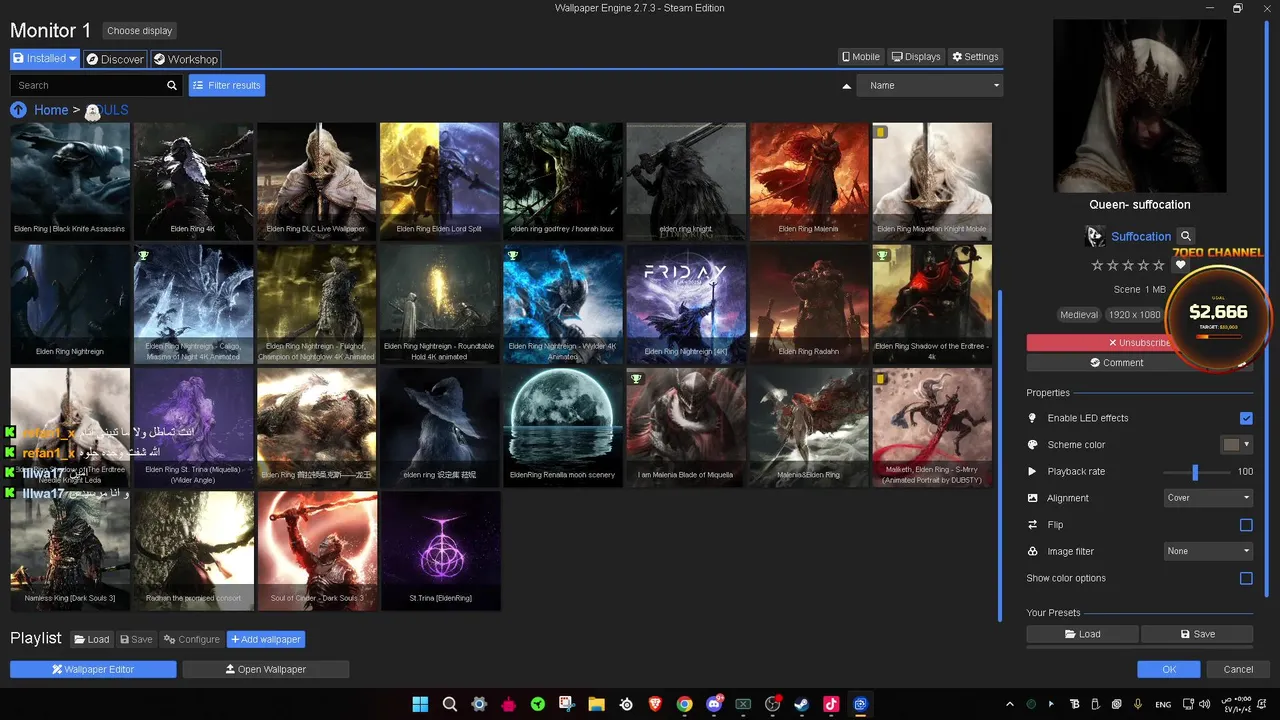Go up one folder with the arrow icon
Screen dimensions: 1280x720
click(x=18, y=110)
